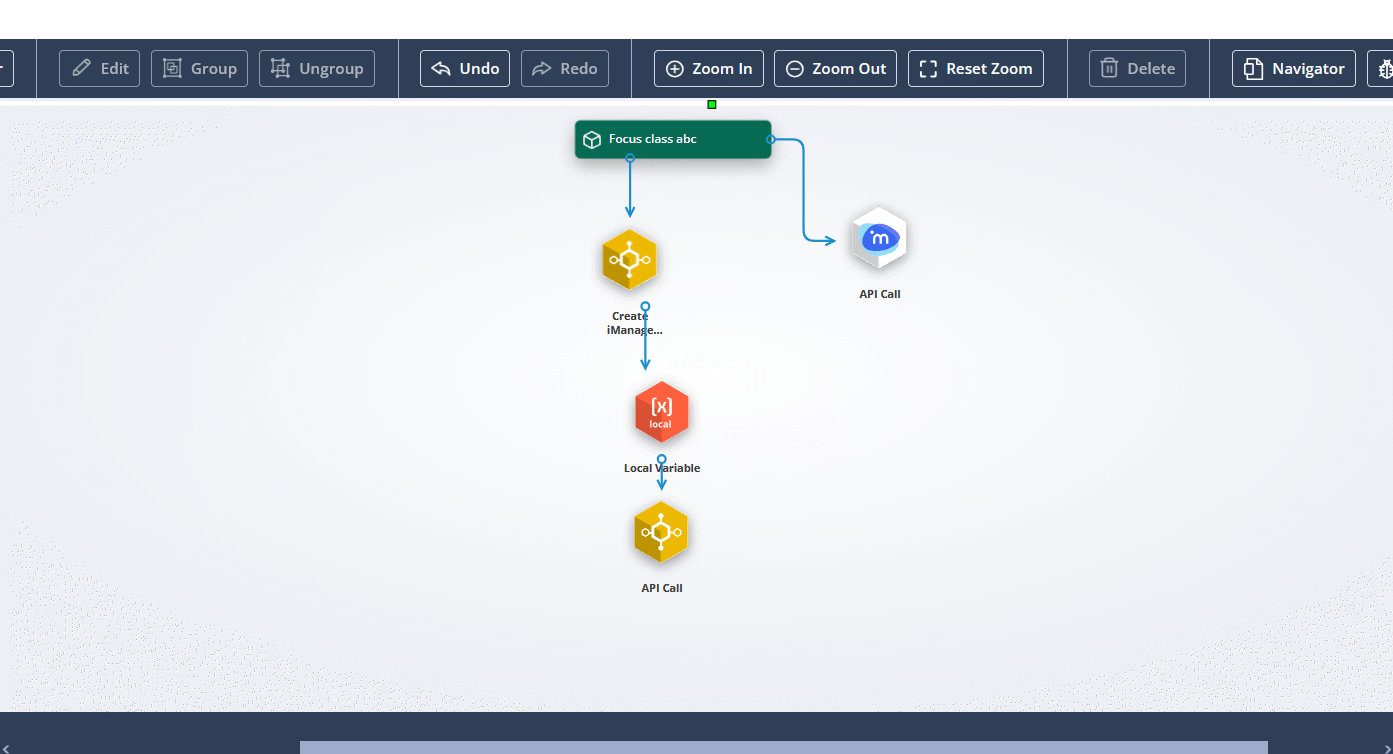
Task: Click the bug debug icon
Action: point(1383,68)
